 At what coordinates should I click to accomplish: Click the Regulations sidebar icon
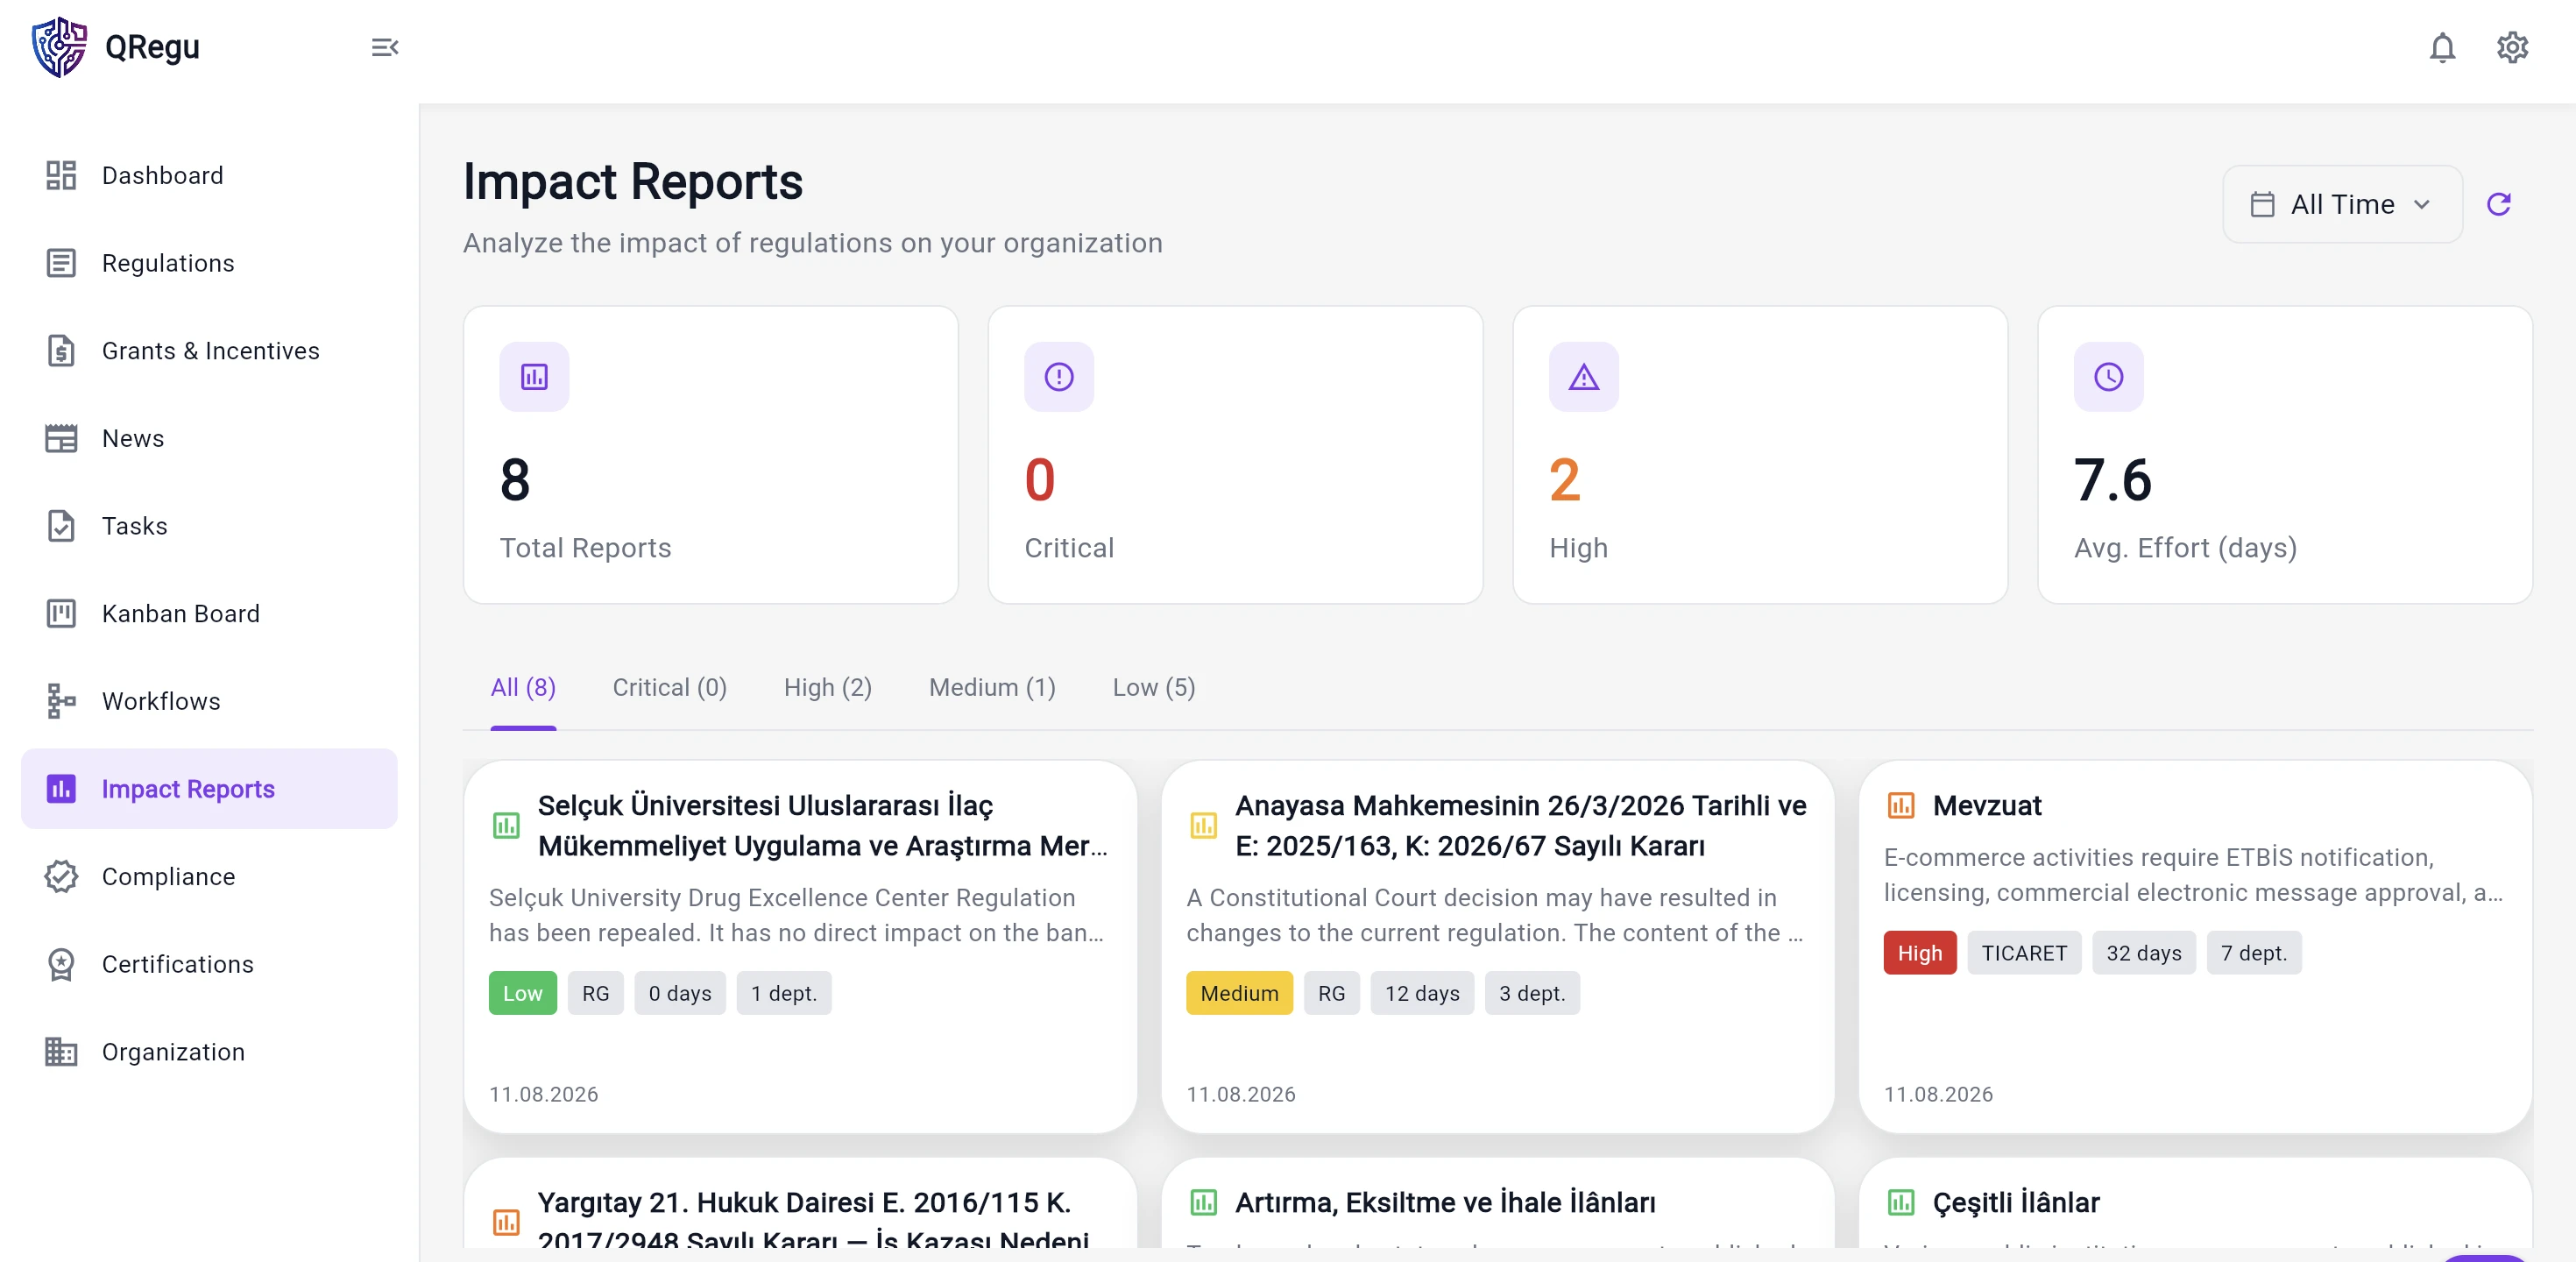61,263
